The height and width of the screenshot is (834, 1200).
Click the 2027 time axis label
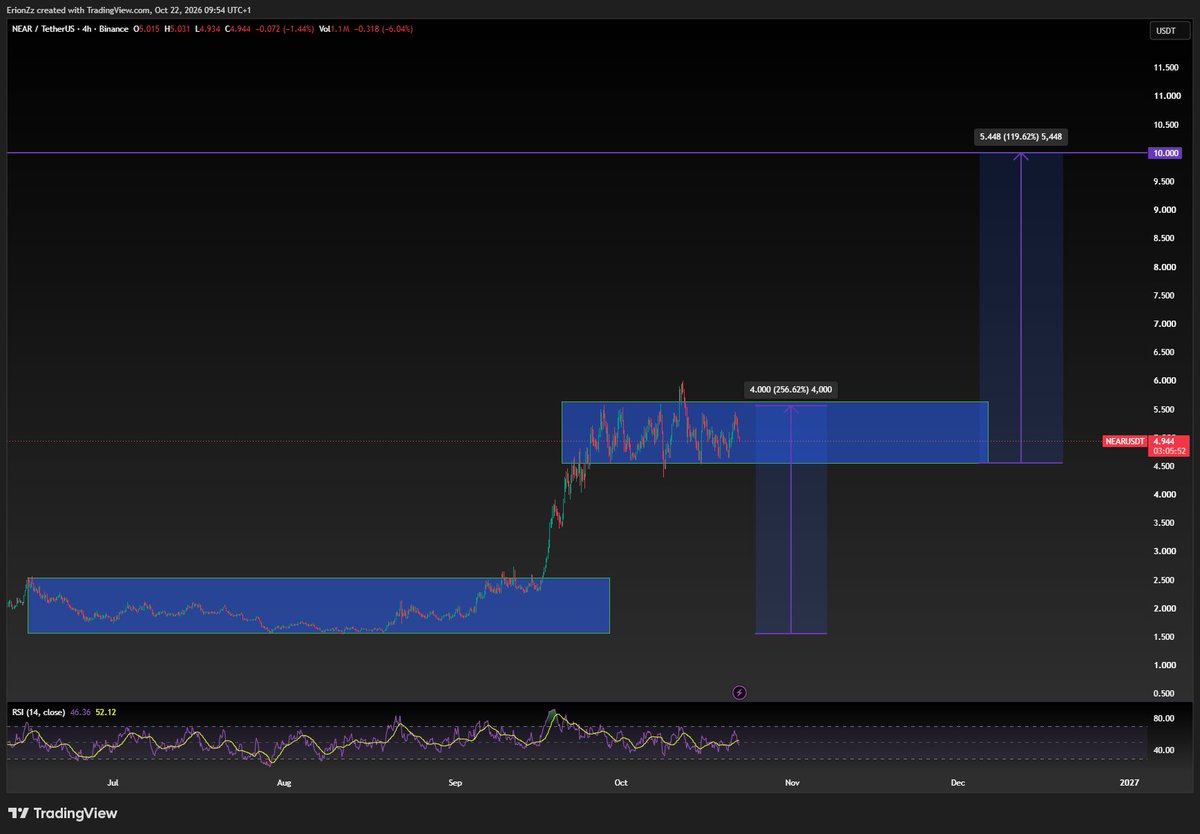[1129, 781]
